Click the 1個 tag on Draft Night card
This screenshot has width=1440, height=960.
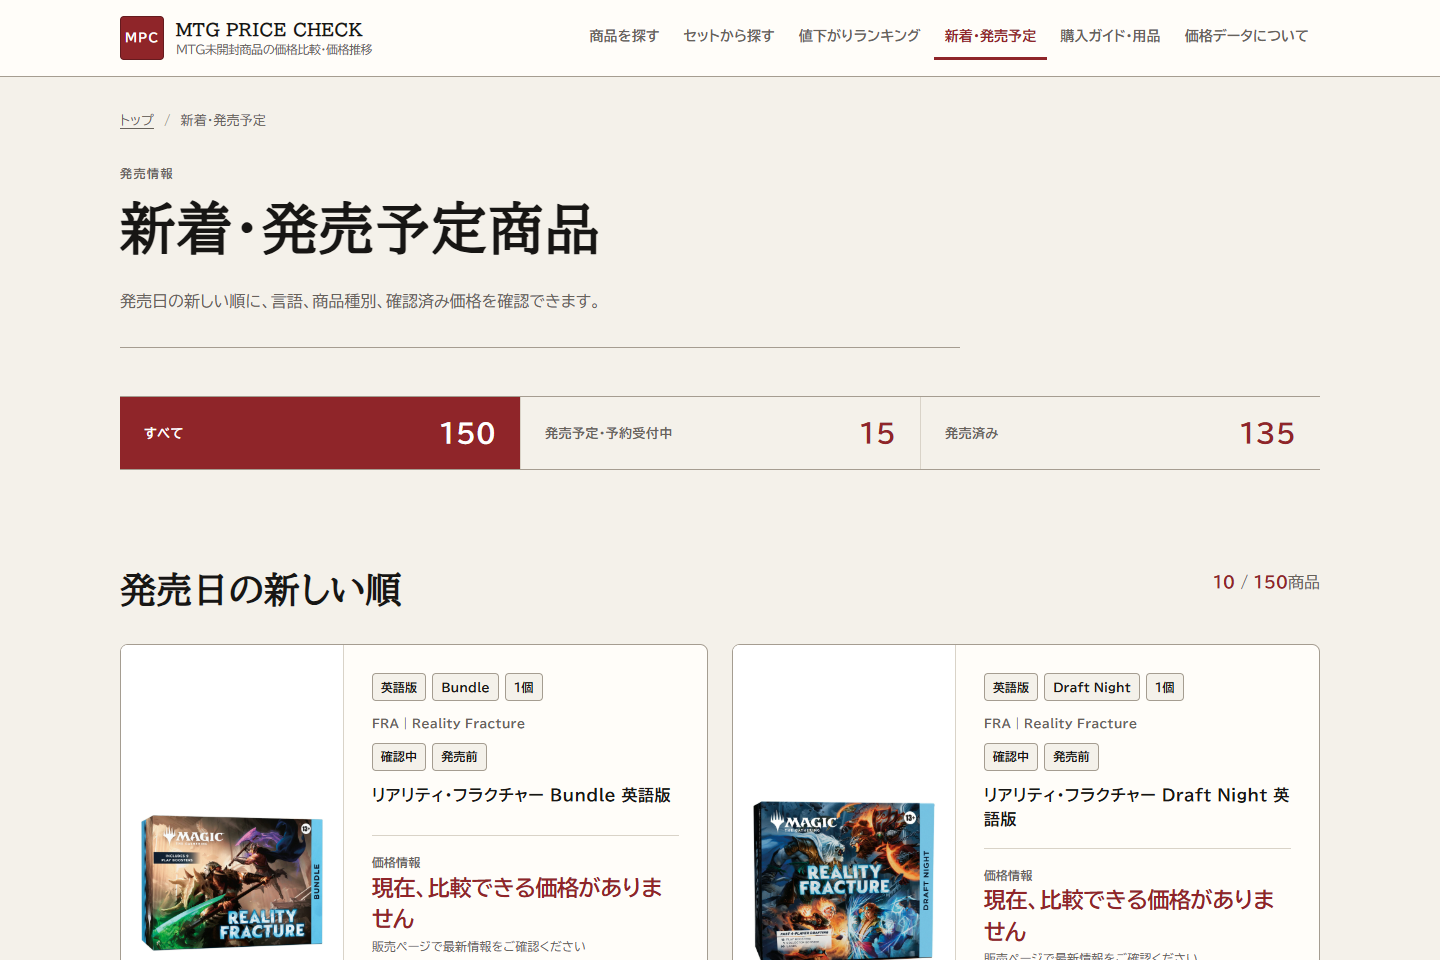1165,687
